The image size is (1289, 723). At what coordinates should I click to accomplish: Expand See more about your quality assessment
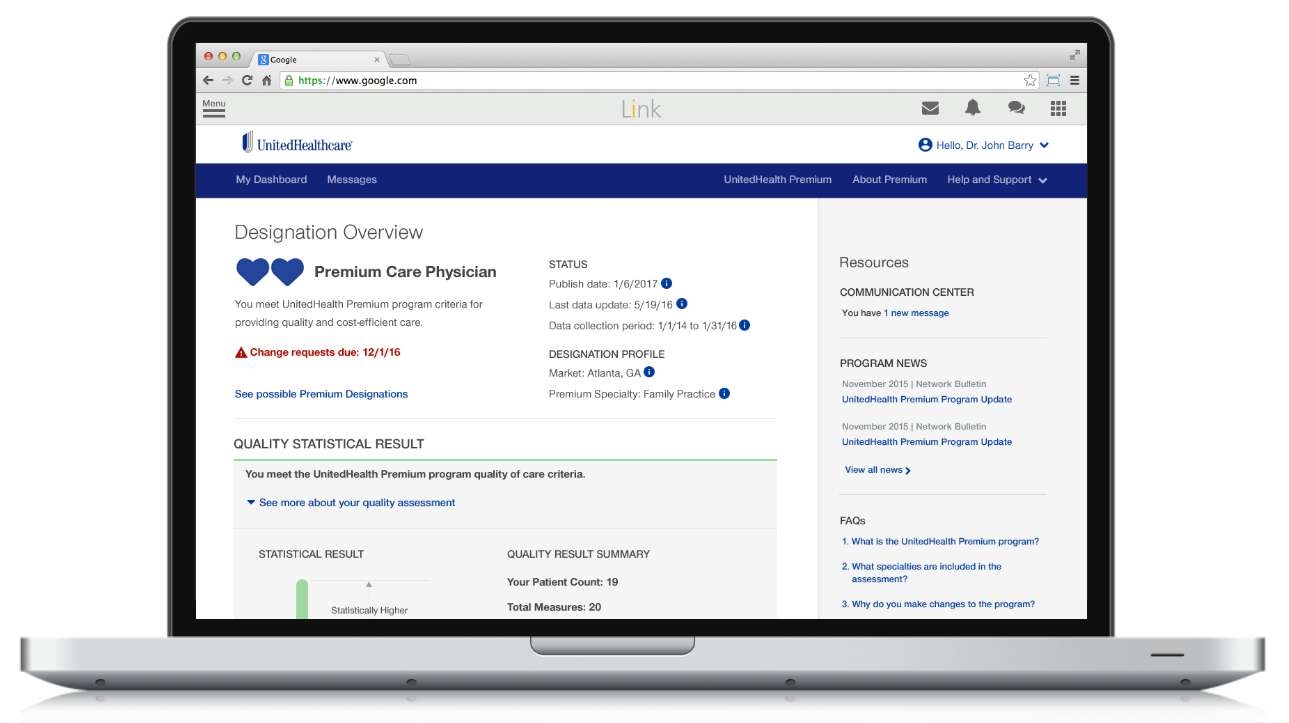pyautogui.click(x=350, y=503)
